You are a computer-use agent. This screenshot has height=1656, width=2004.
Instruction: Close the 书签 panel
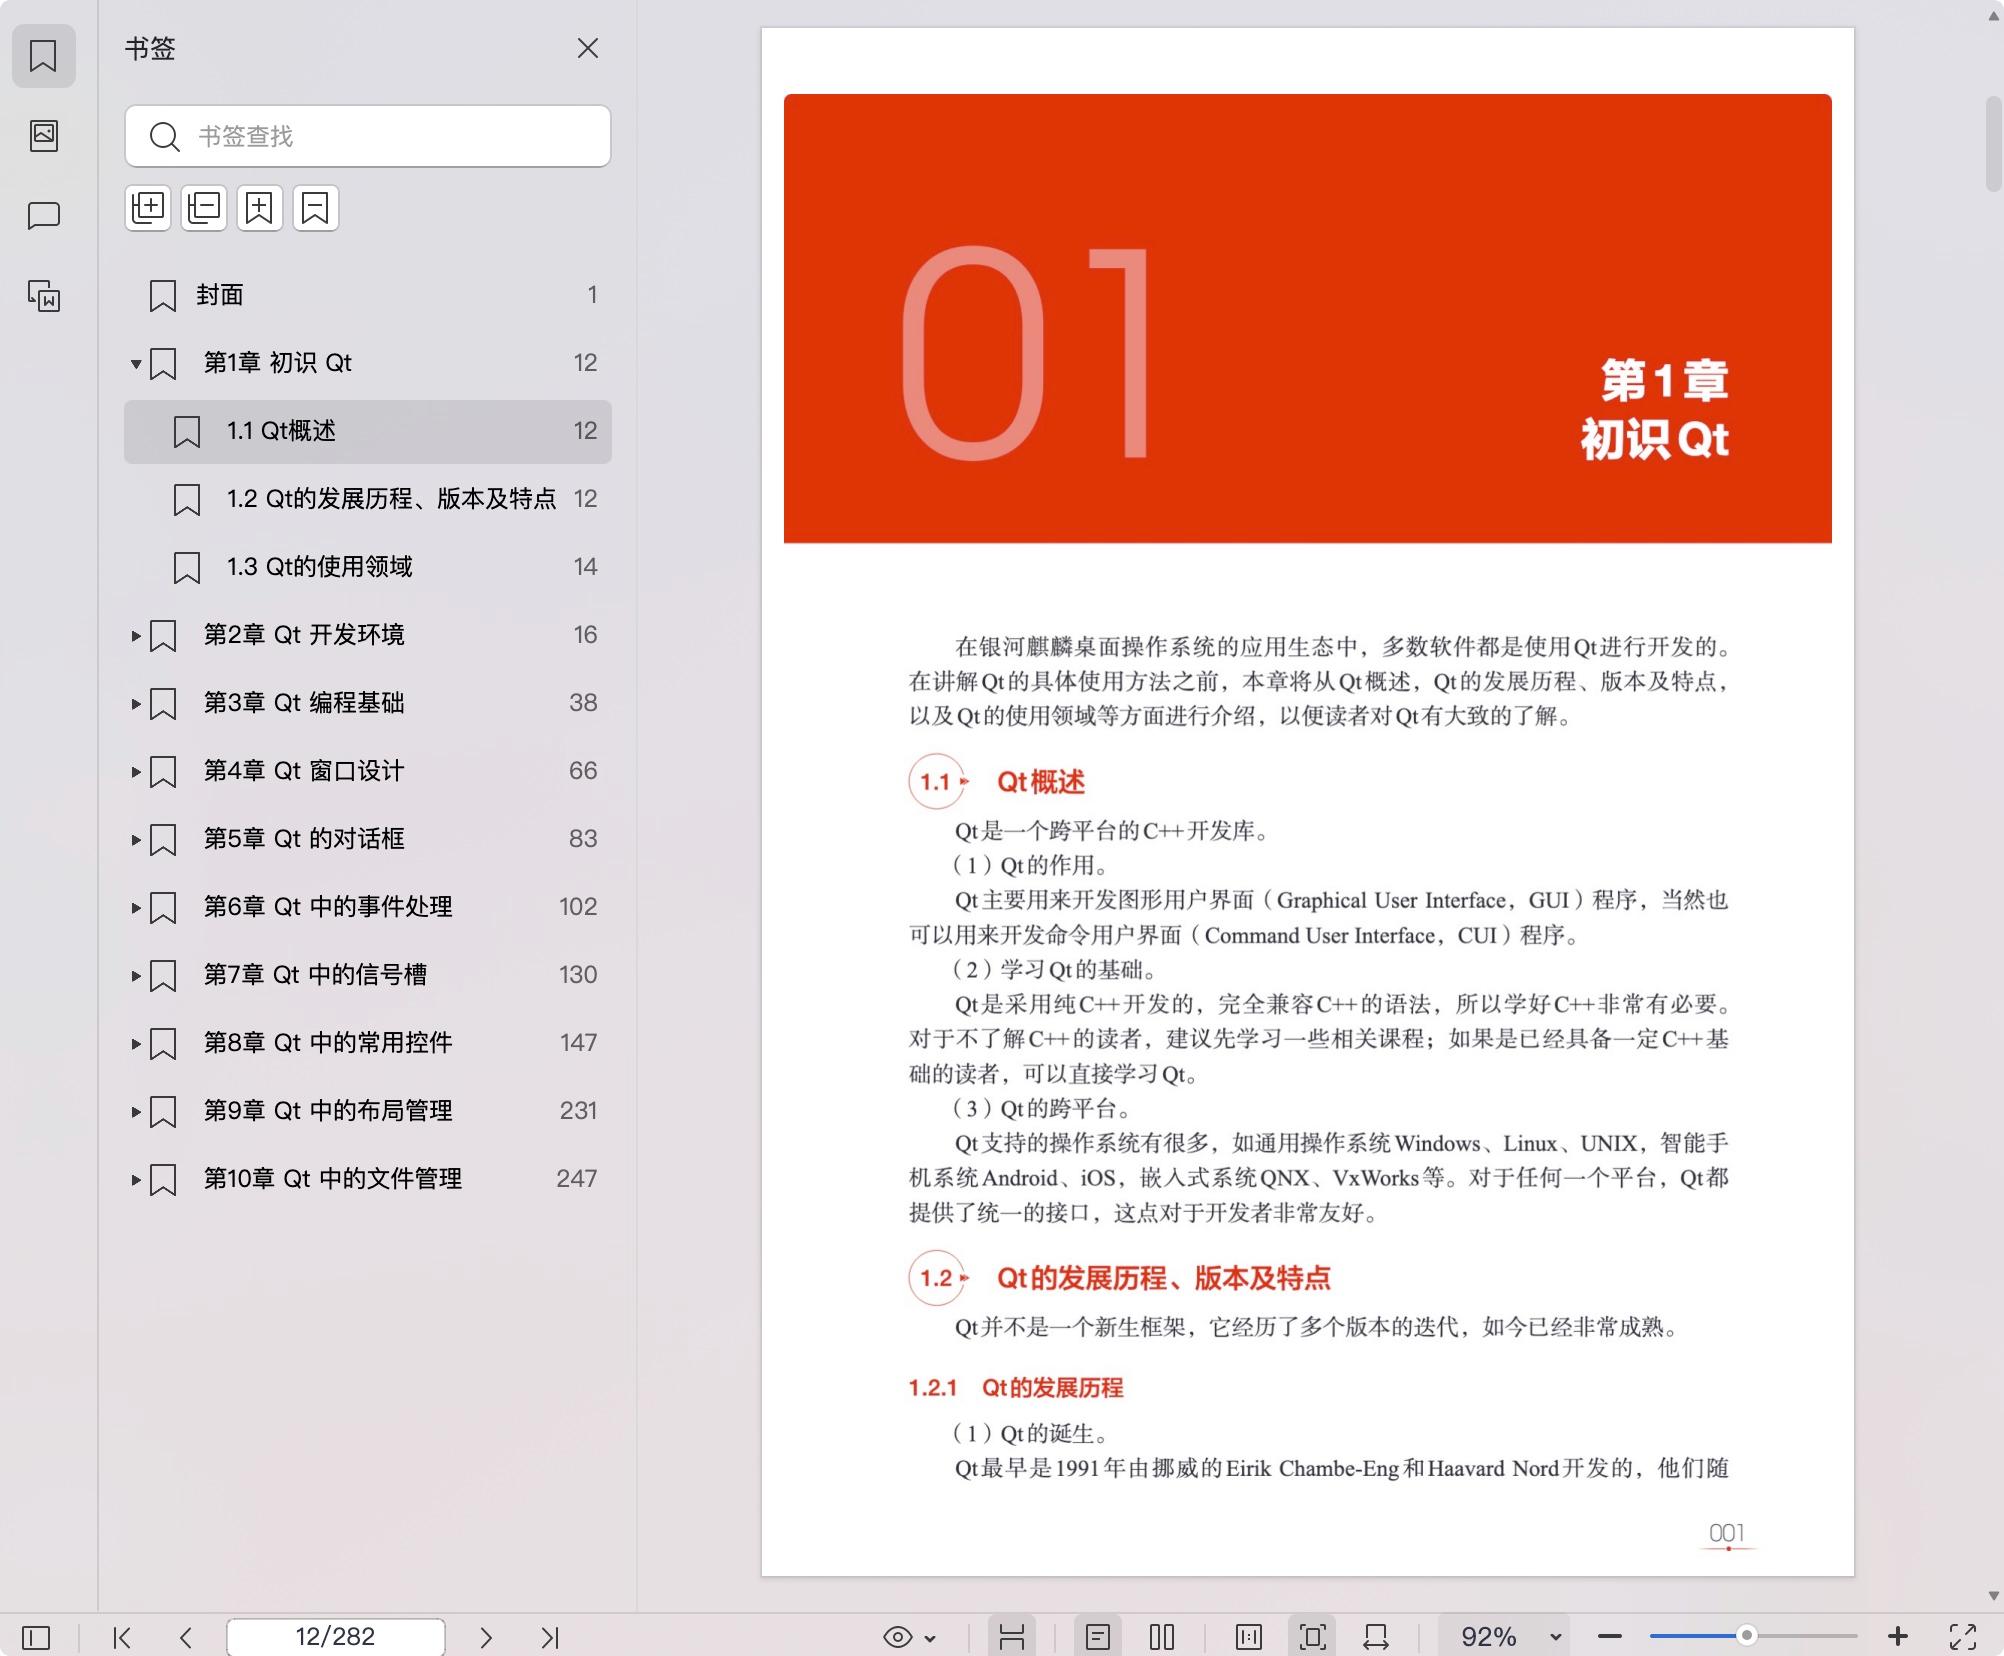(588, 48)
